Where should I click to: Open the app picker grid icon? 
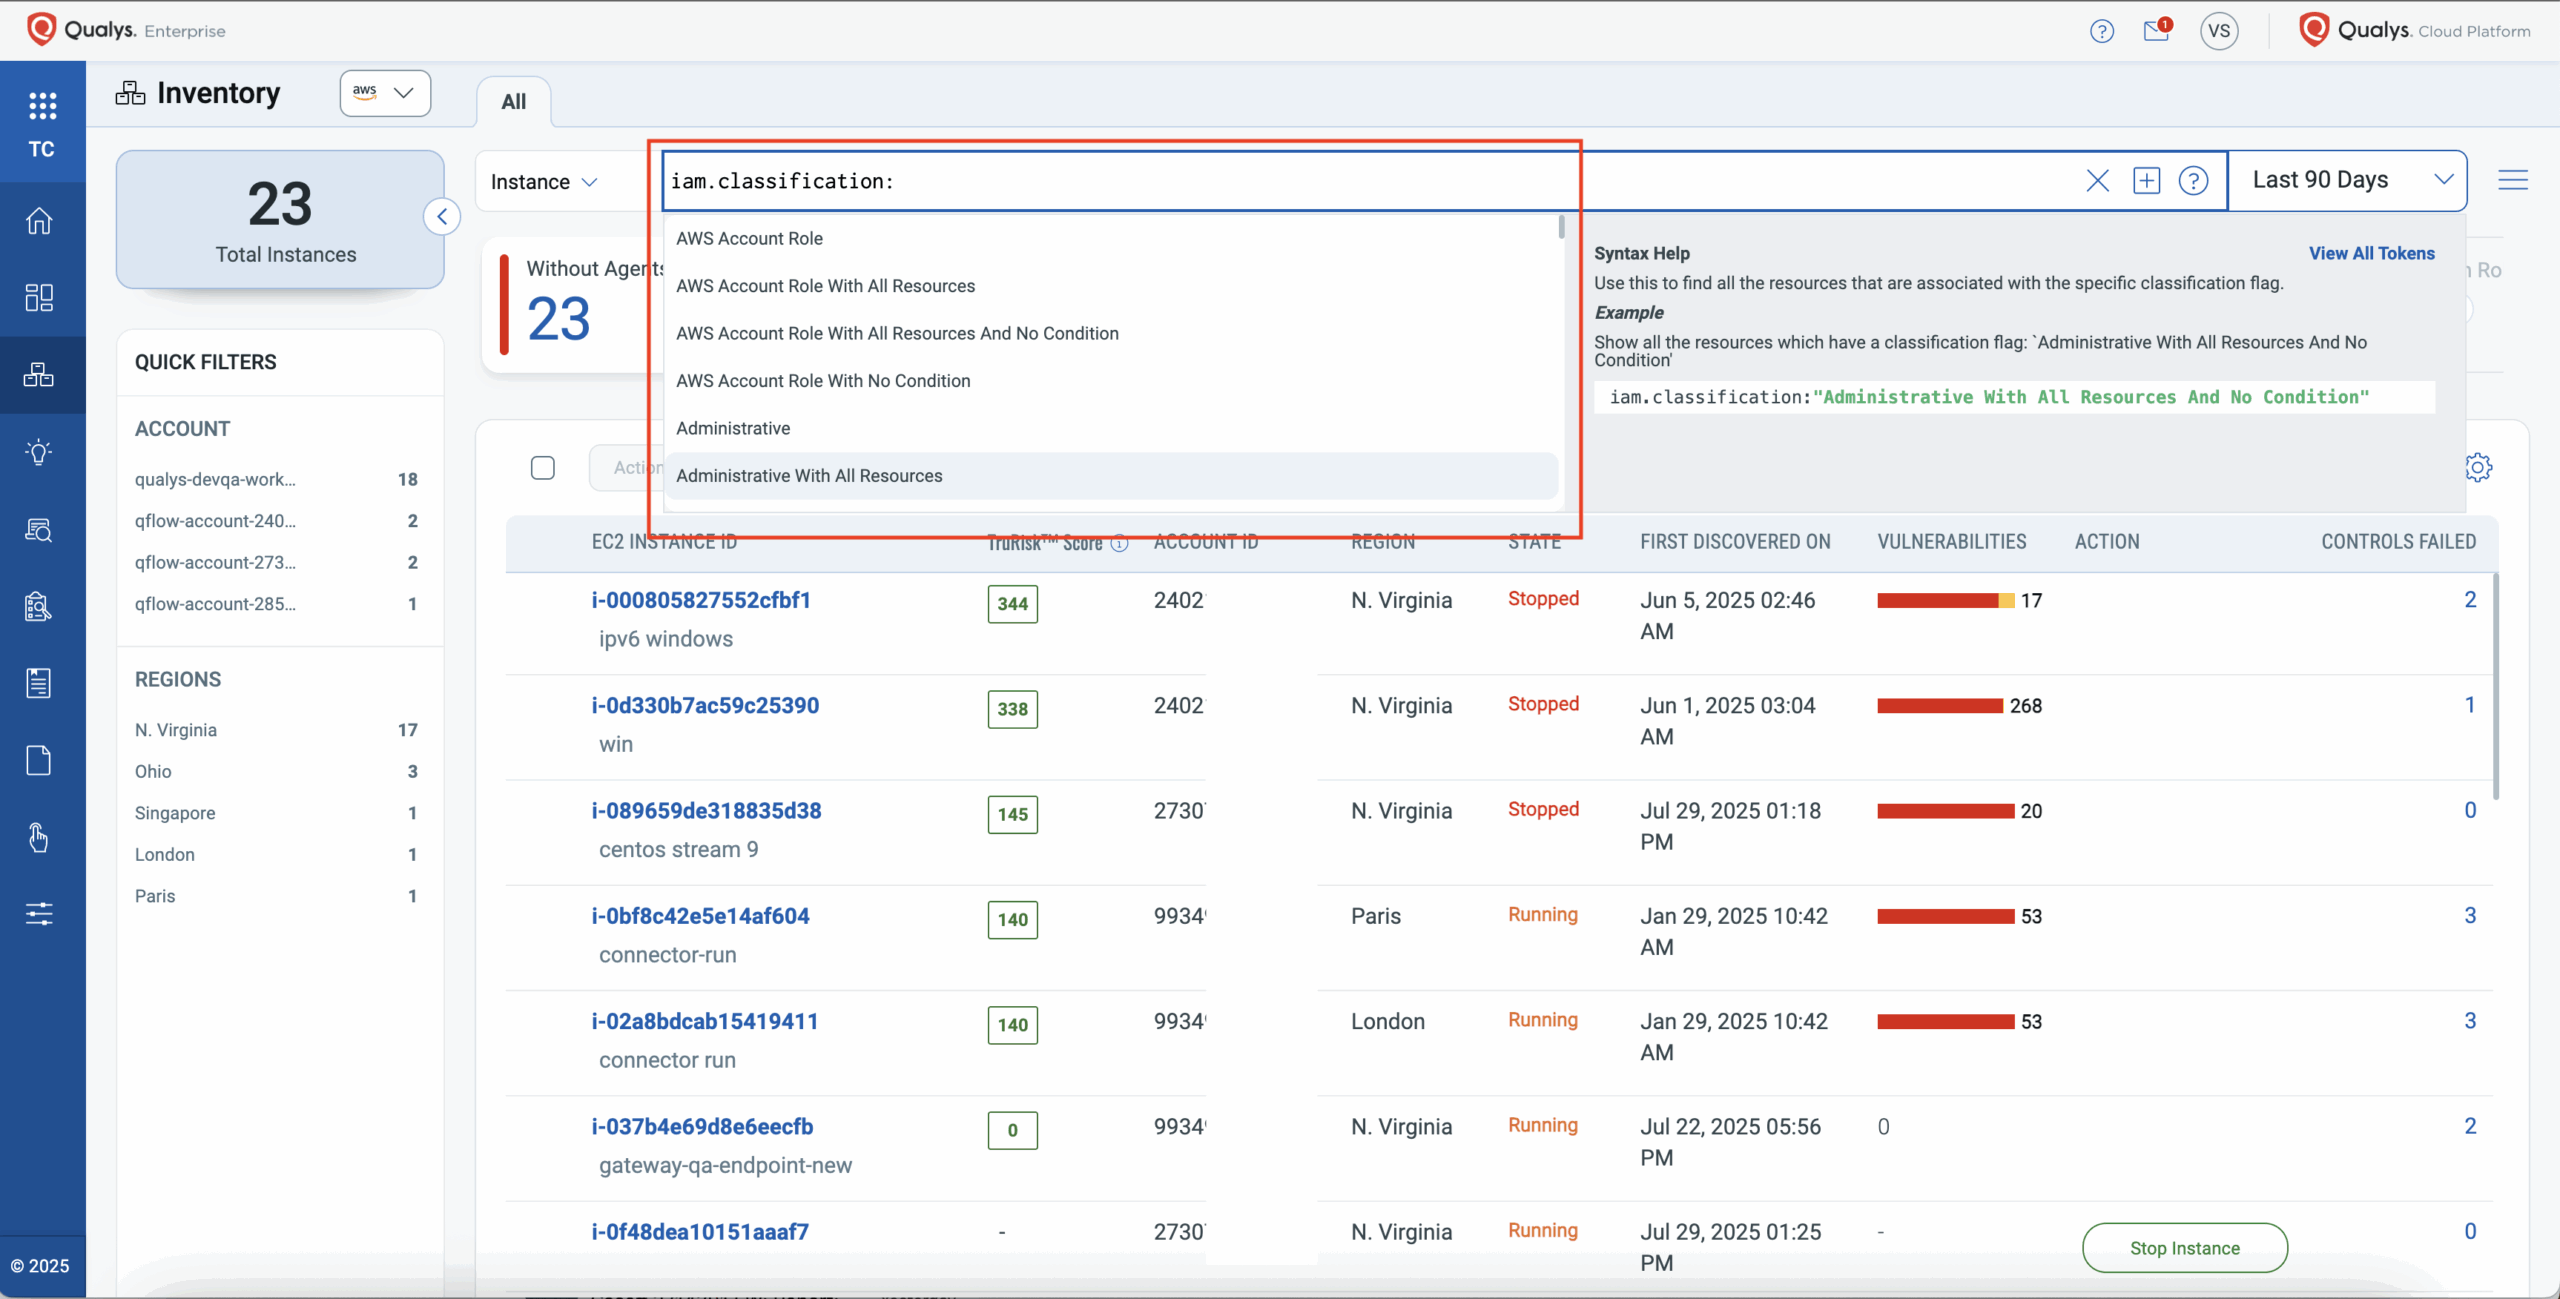coord(42,105)
